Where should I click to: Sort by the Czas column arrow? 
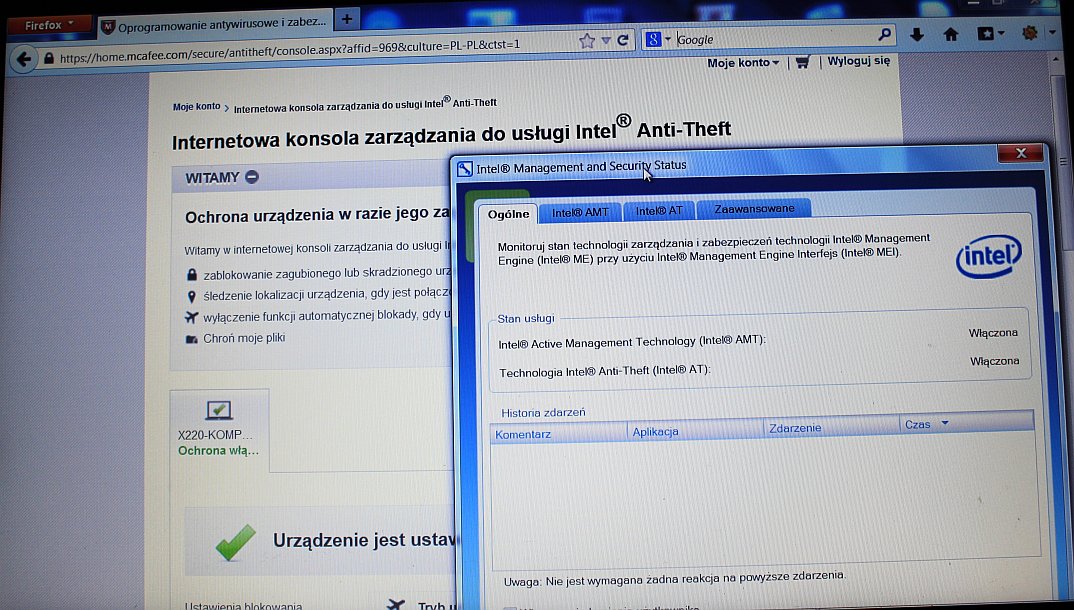pyautogui.click(x=945, y=423)
